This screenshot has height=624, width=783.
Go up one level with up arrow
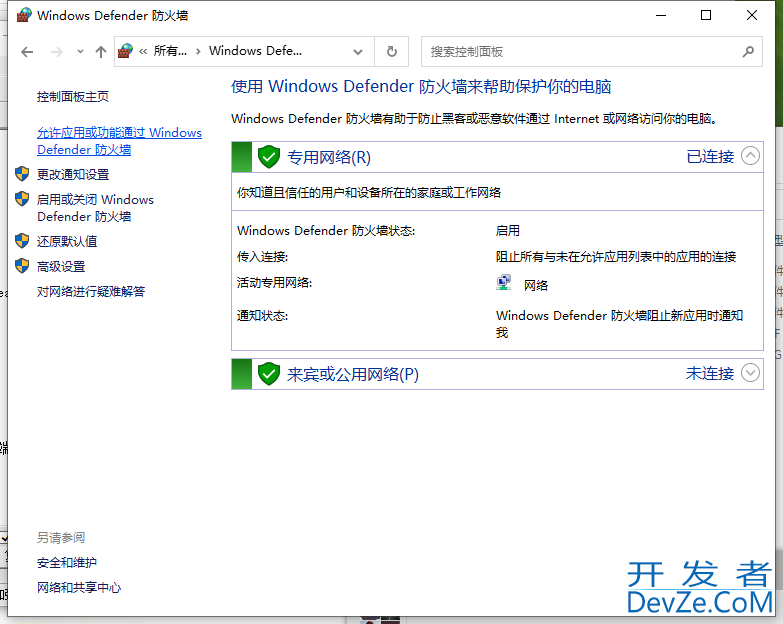pyautogui.click(x=101, y=51)
